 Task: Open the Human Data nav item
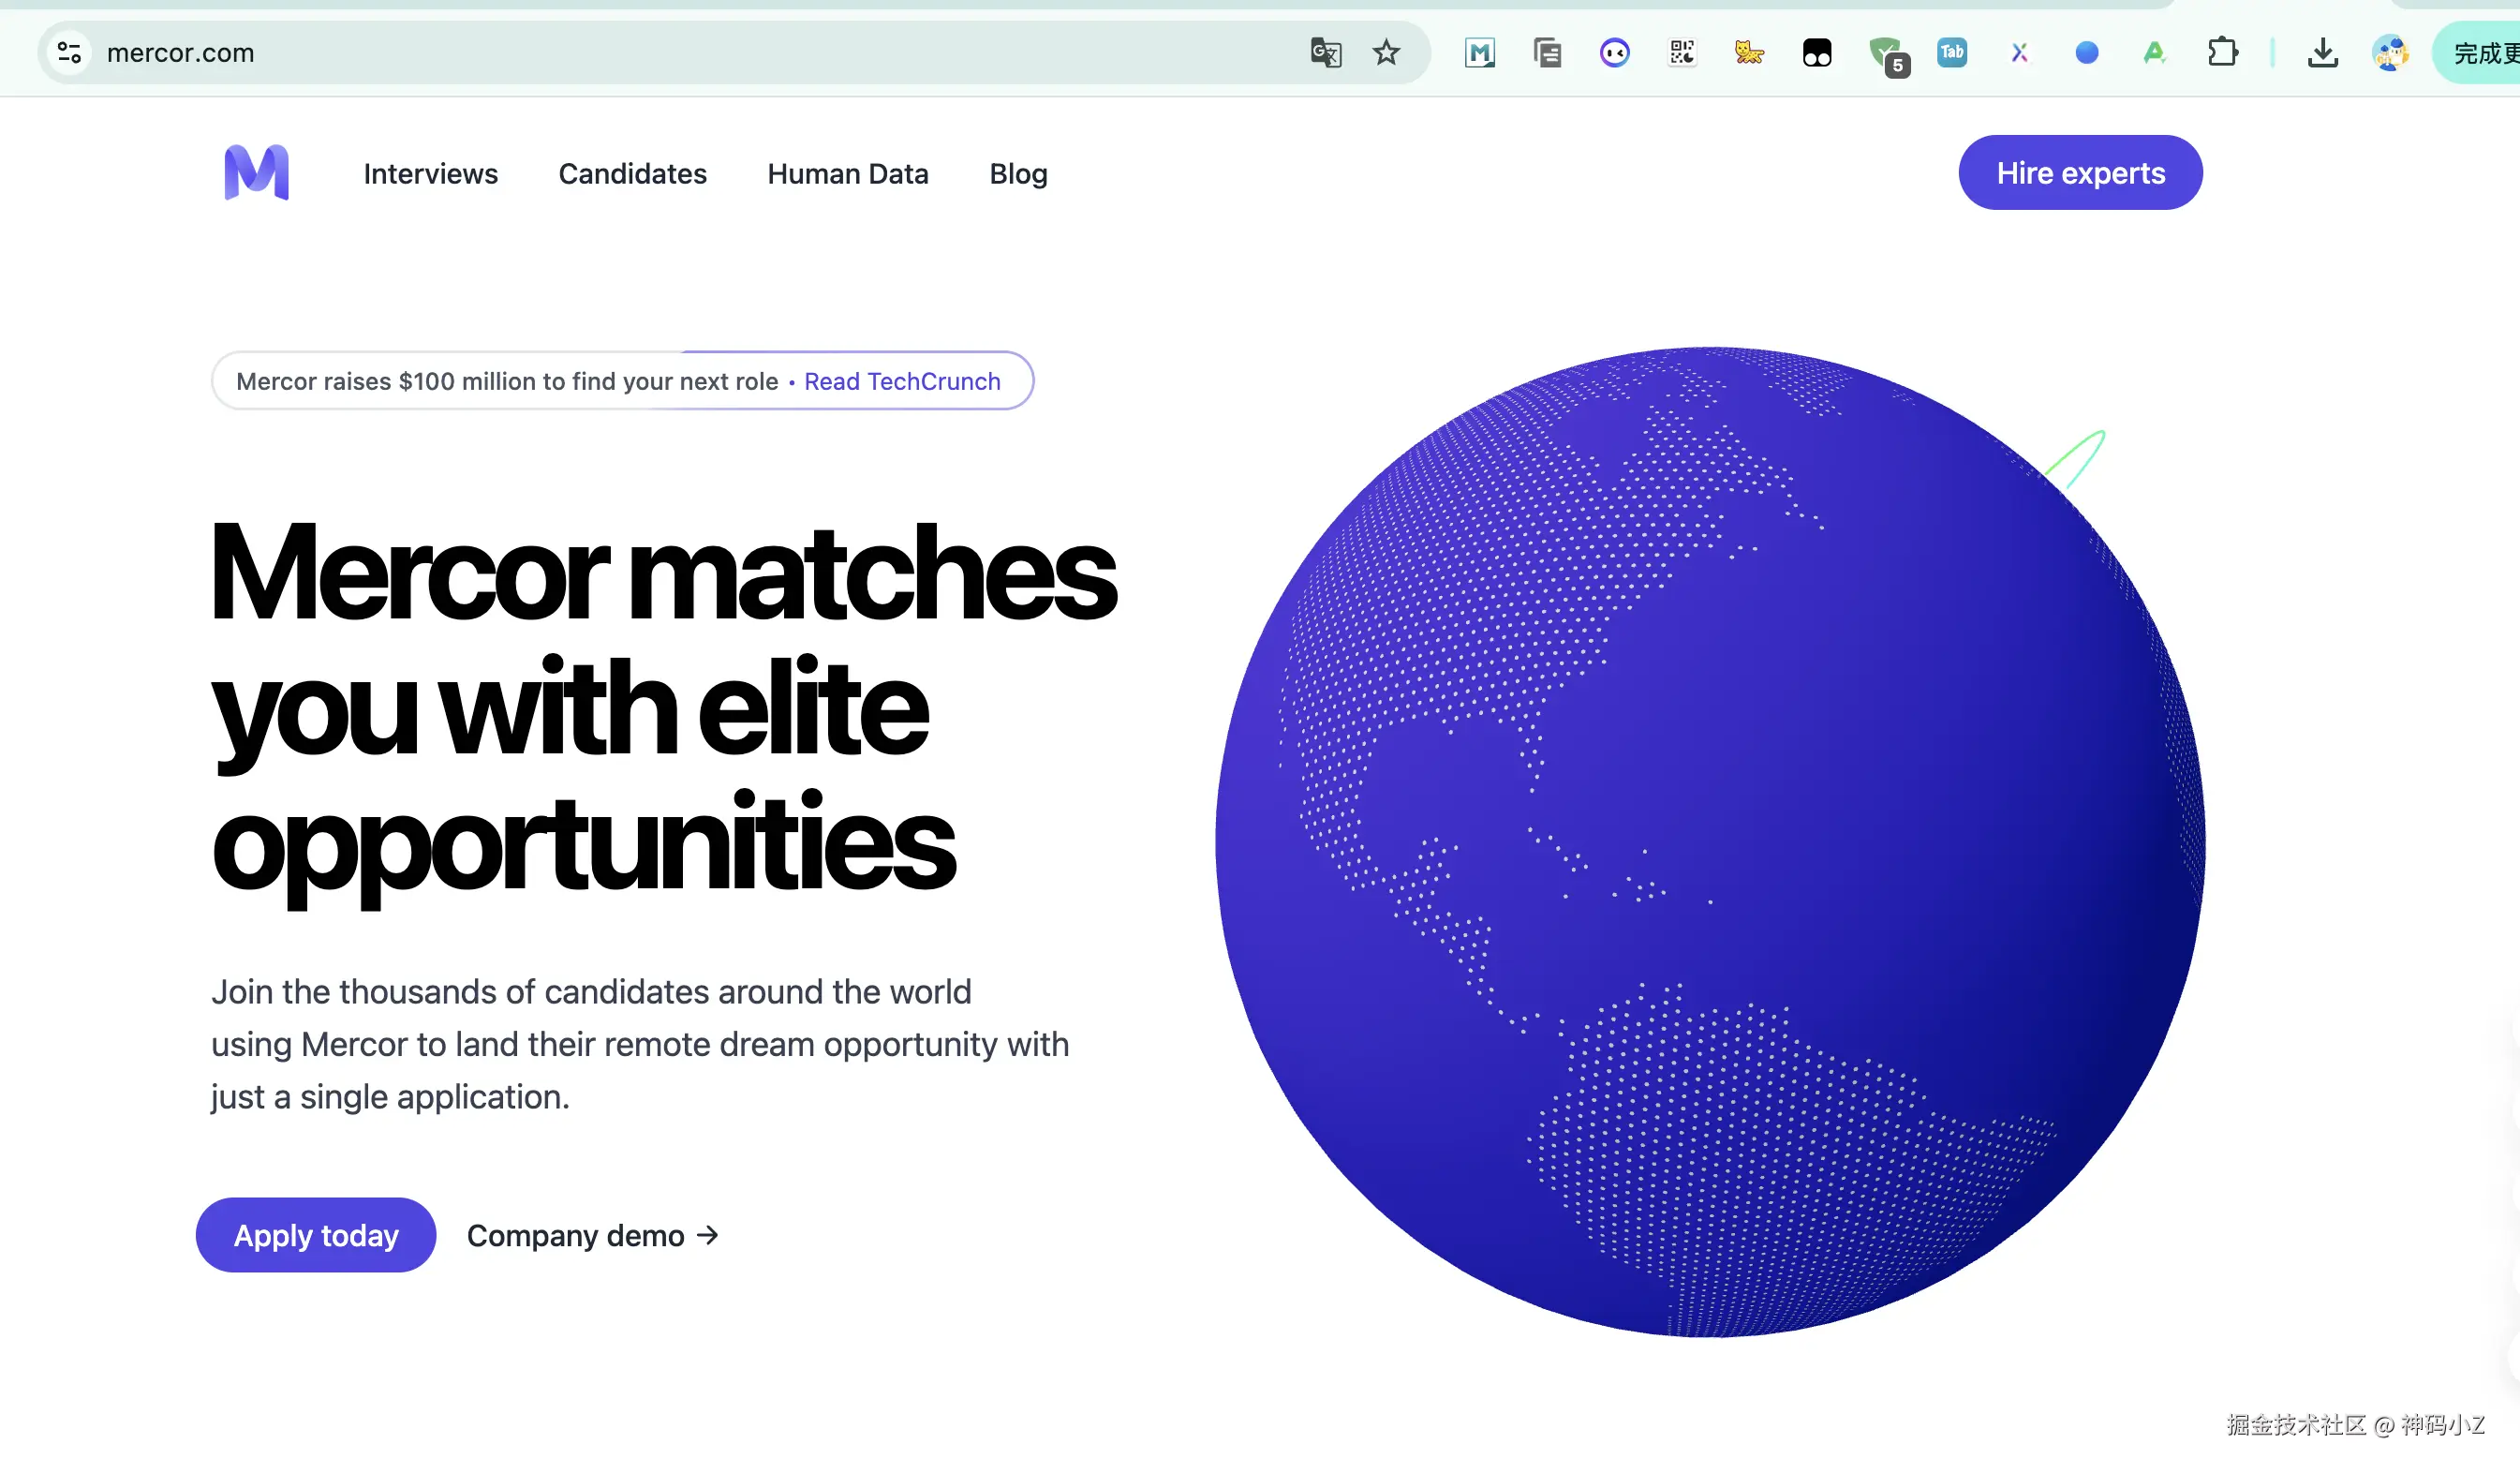[x=847, y=173]
